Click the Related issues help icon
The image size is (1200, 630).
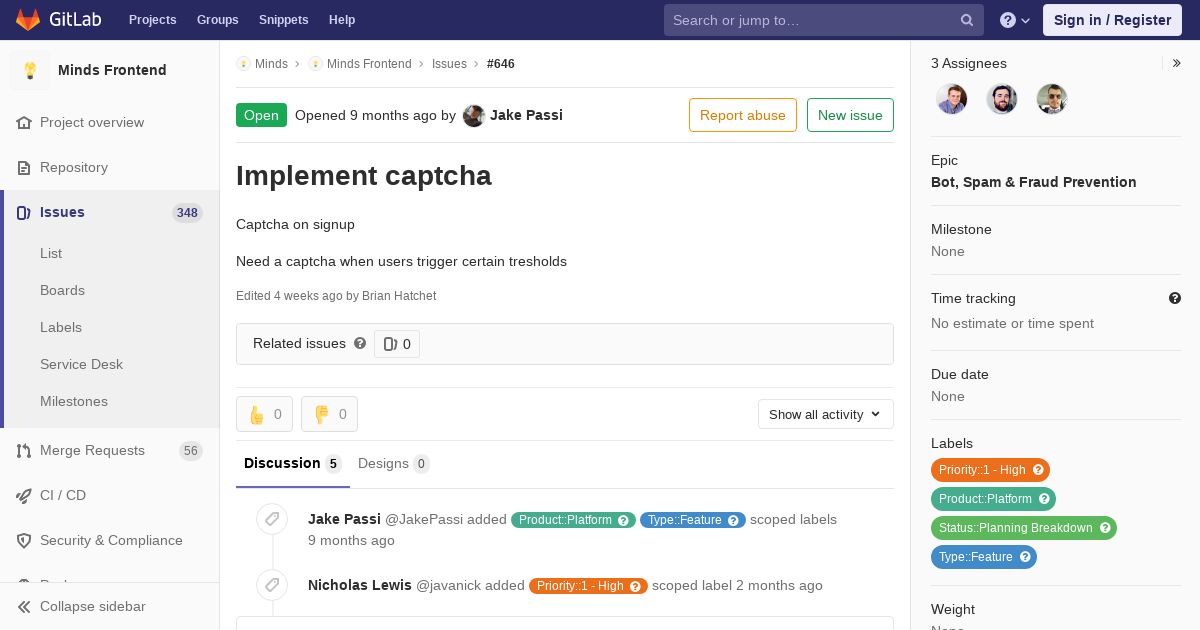(x=360, y=343)
